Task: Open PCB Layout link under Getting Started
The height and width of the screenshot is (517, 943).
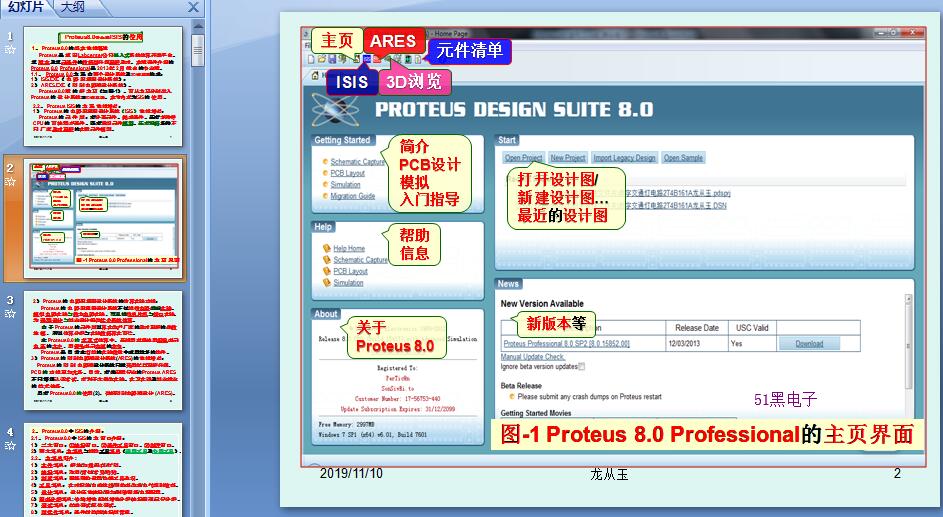Action: [348, 173]
